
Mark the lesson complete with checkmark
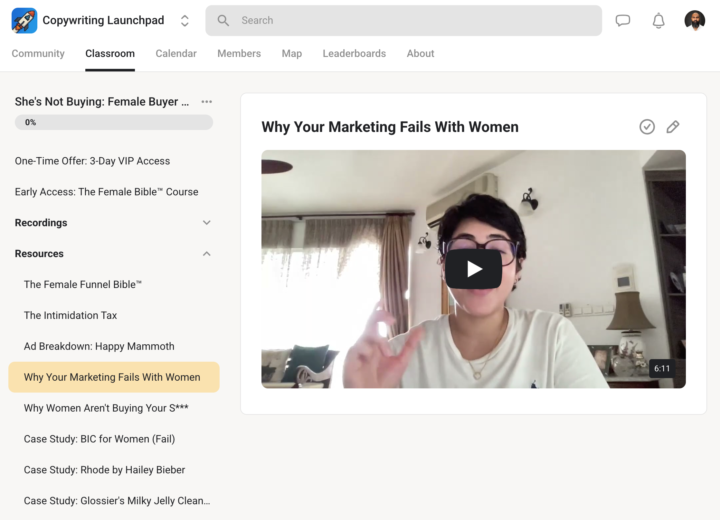click(x=647, y=127)
